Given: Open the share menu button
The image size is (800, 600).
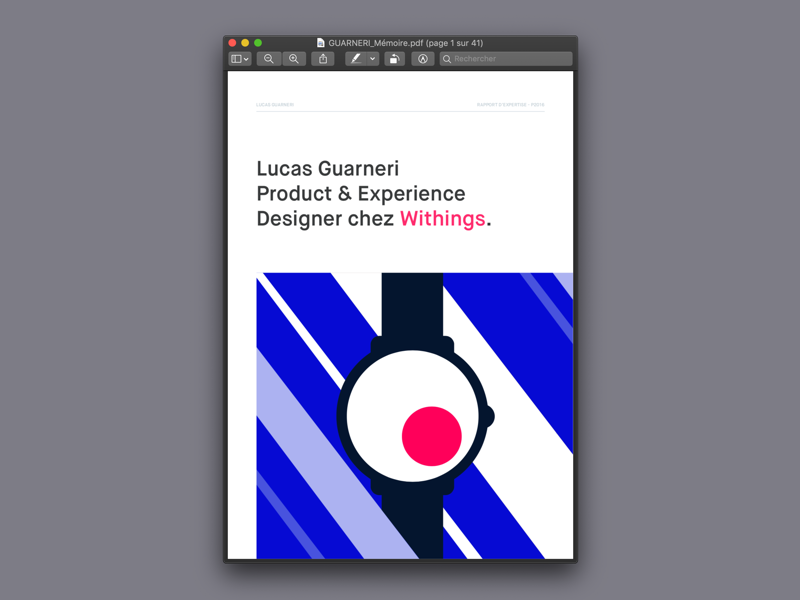Looking at the screenshot, I should [323, 59].
